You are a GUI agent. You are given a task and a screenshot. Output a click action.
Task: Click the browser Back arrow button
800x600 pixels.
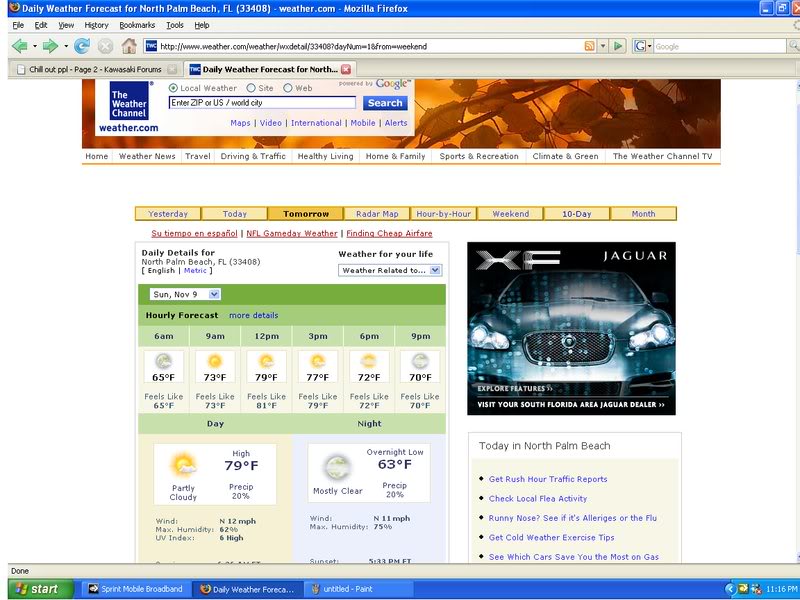click(x=20, y=46)
